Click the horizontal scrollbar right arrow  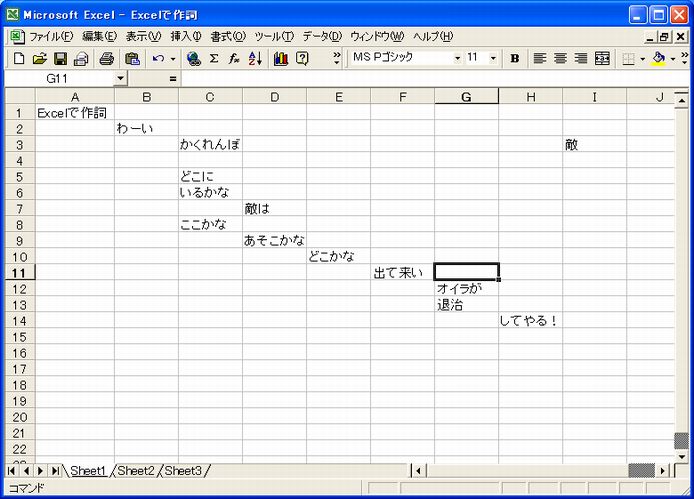pos(663,471)
